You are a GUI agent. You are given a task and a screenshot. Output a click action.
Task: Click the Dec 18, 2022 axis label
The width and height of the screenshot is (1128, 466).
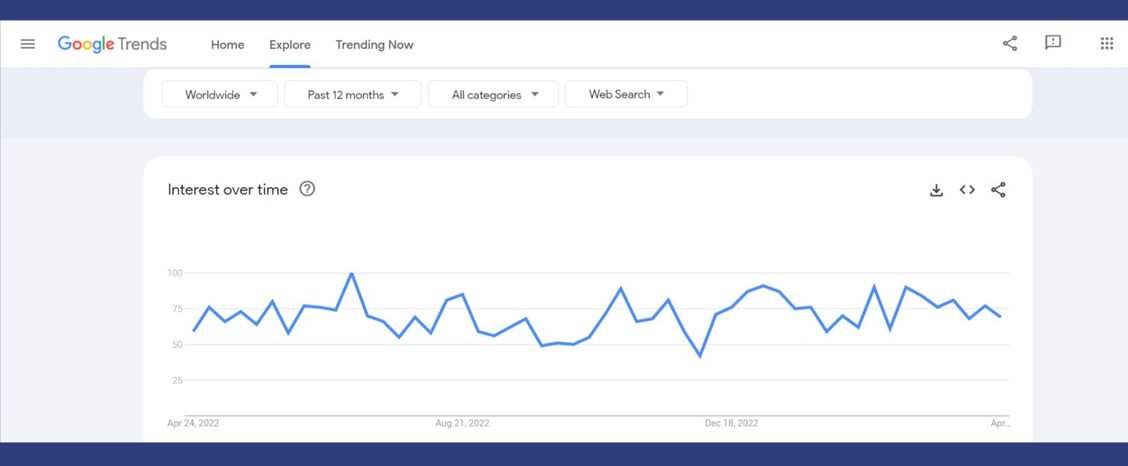tap(732, 424)
